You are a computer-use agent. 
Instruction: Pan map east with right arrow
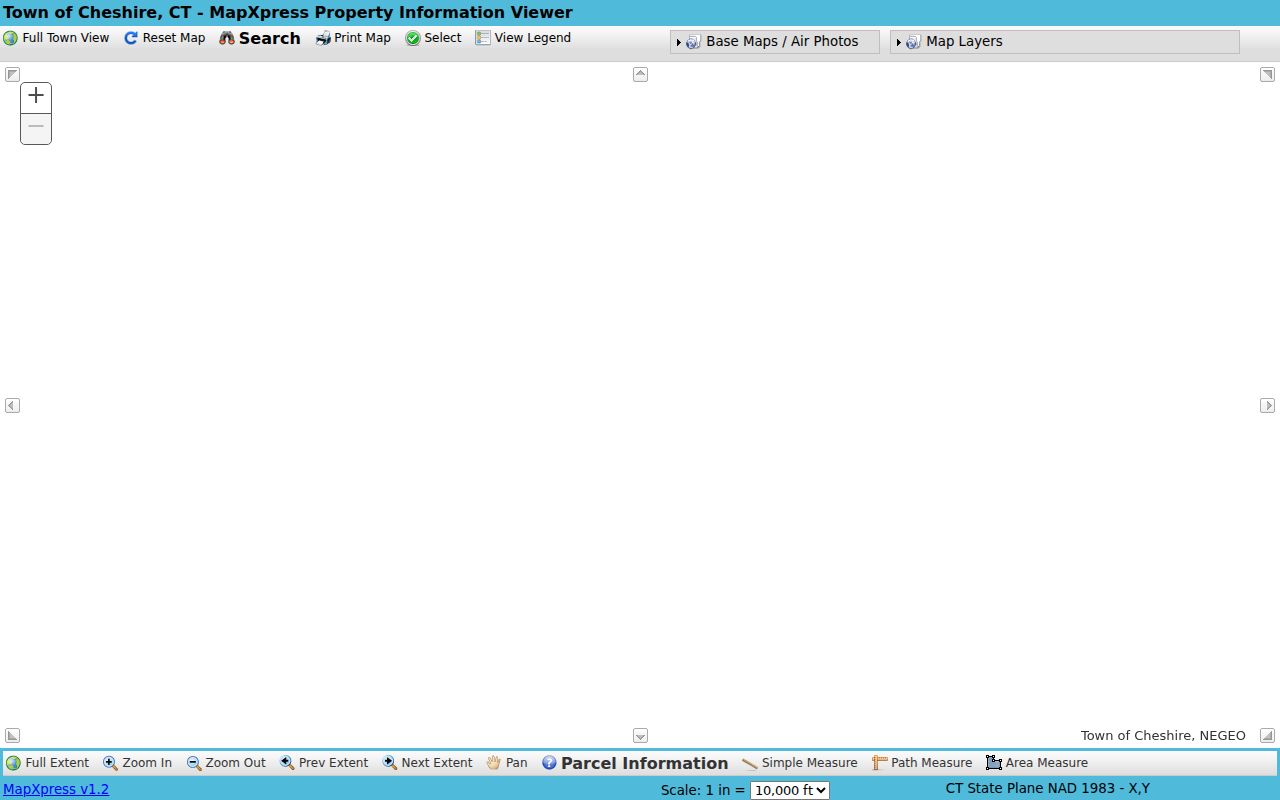[1267, 405]
